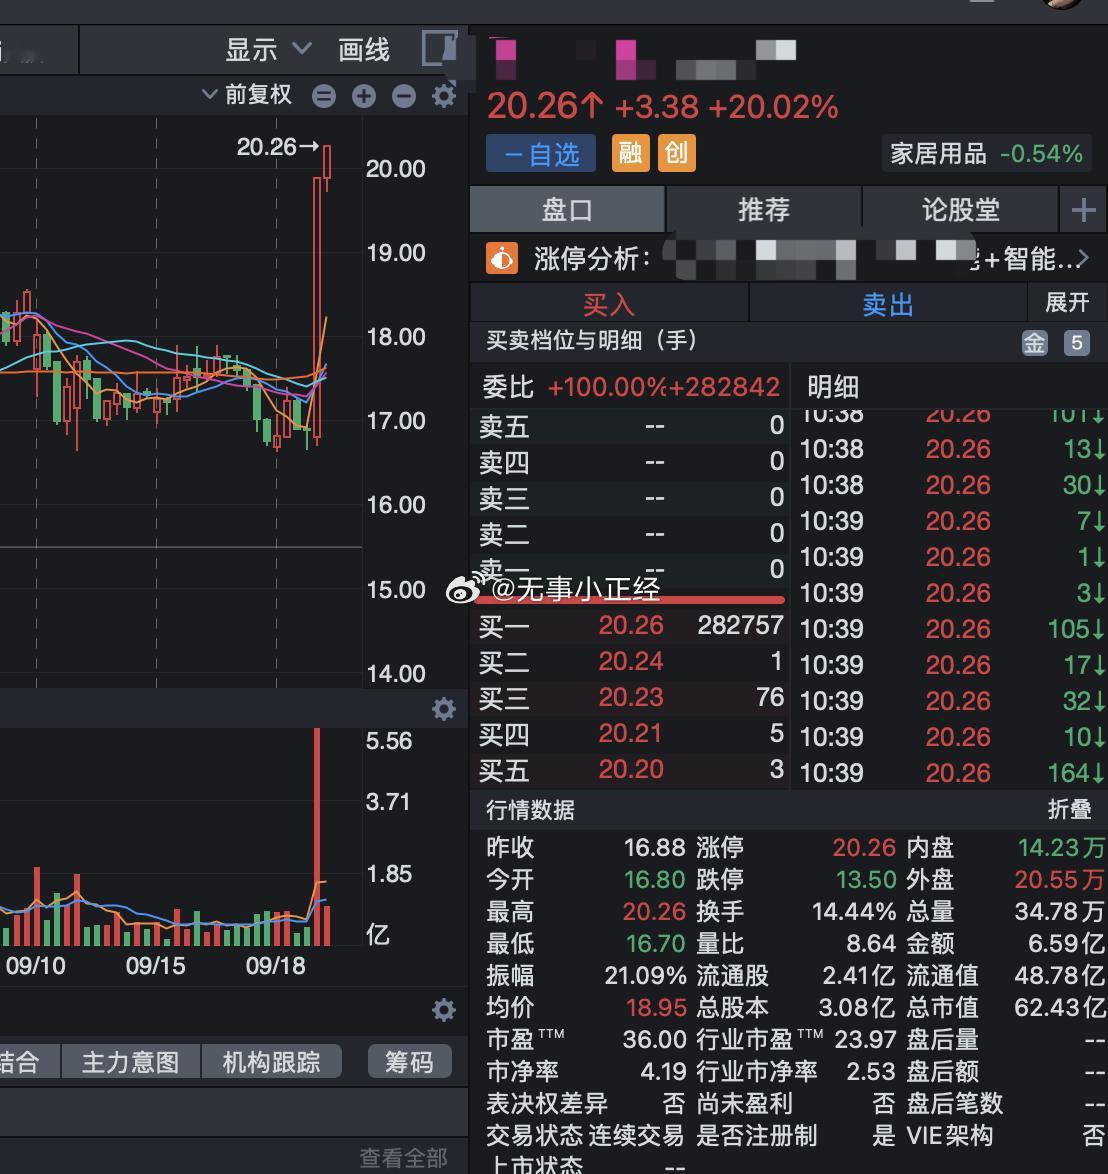The height and width of the screenshot is (1174, 1108).
Task: Open lower indicator panel settings gear
Action: tap(444, 1010)
